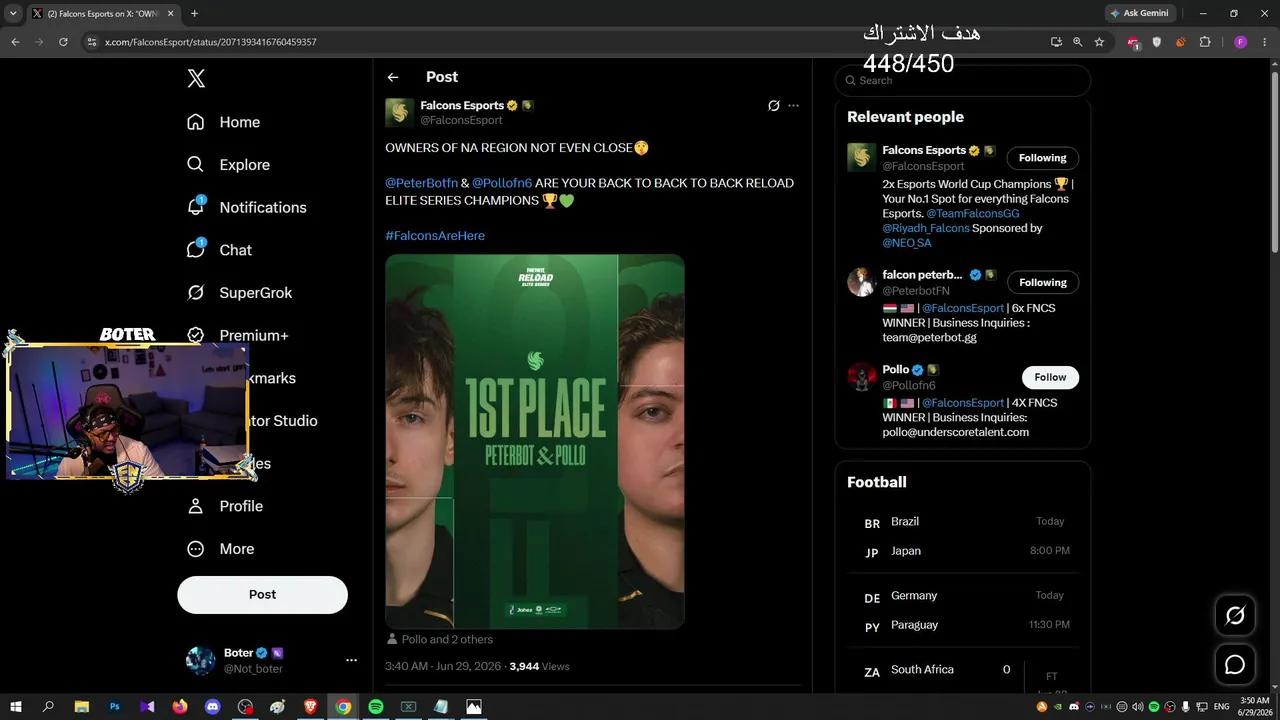Click the Home house icon
This screenshot has height=720, width=1280.
point(196,122)
